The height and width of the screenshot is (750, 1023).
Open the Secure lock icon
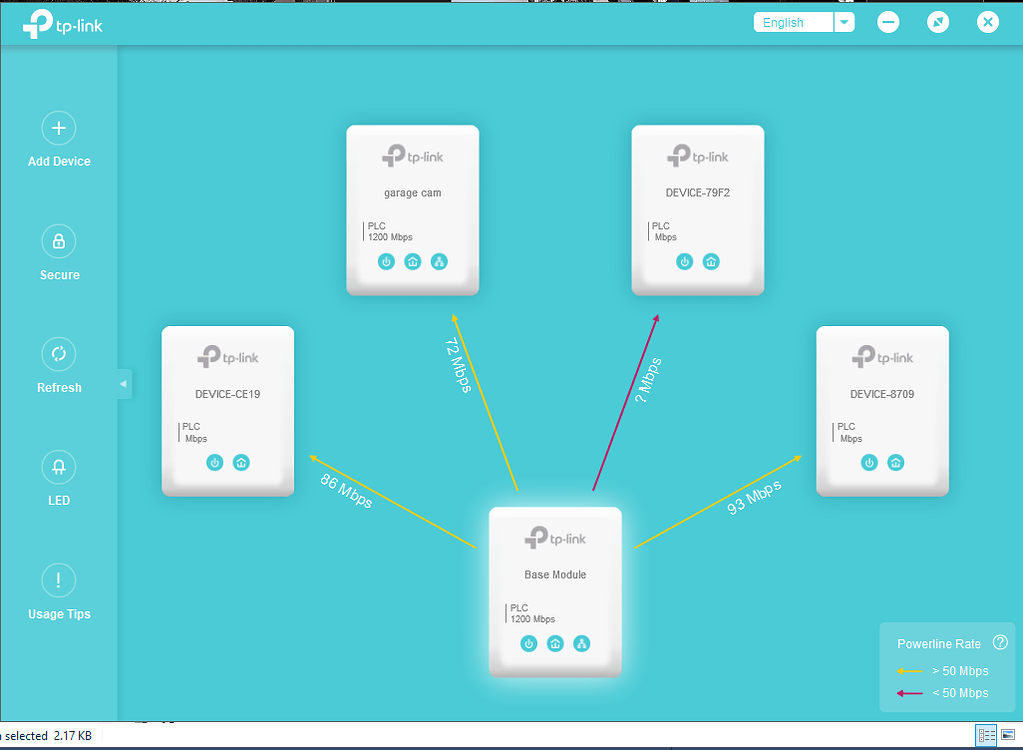coord(59,242)
